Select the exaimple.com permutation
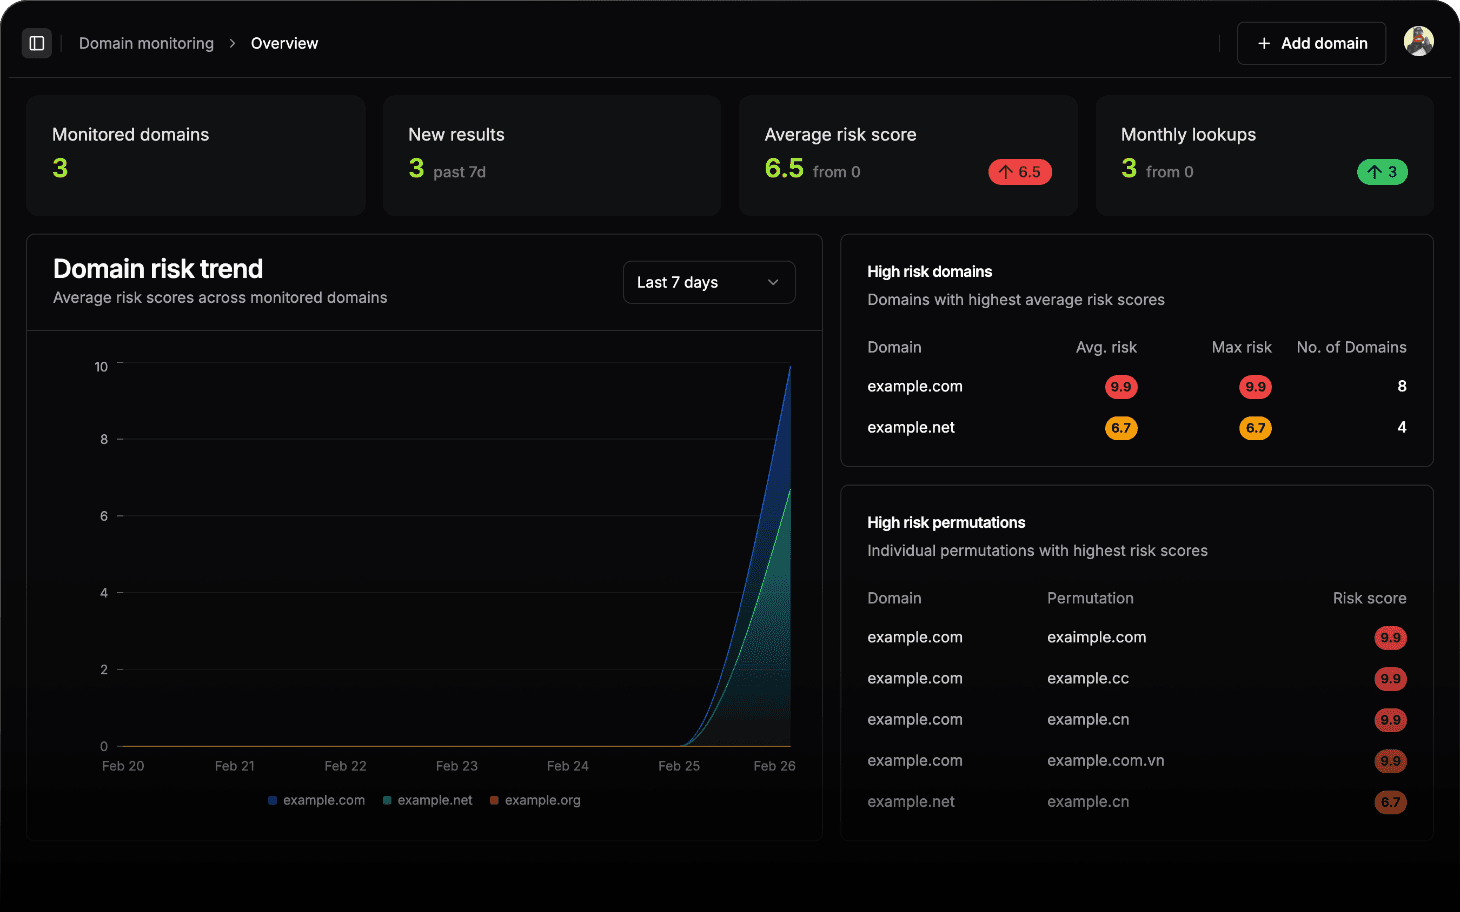Viewport: 1460px width, 912px height. 1097,637
